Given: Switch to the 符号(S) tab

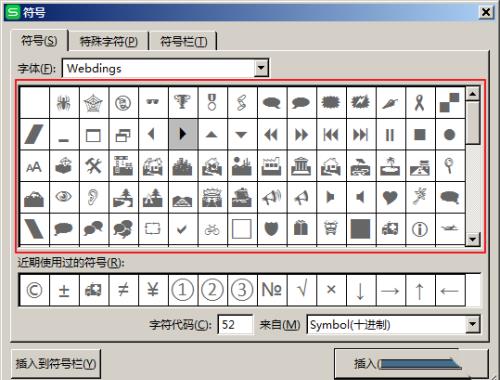Looking at the screenshot, I should coord(39,41).
